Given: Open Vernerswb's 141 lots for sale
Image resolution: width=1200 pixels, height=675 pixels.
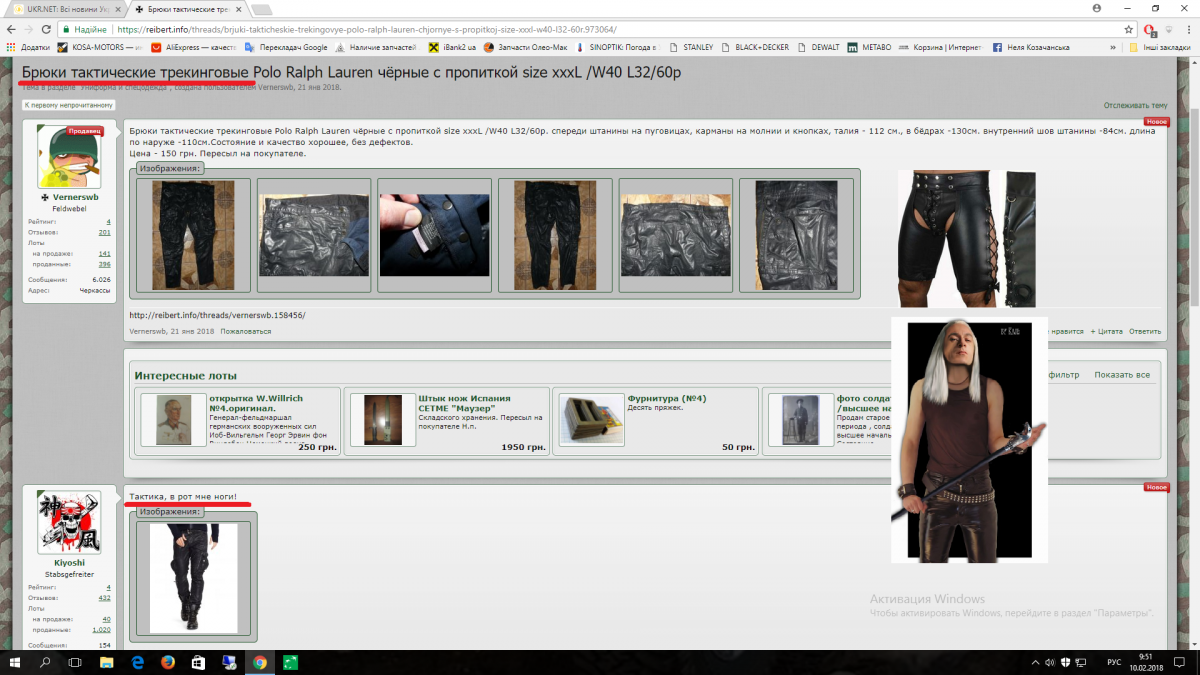Looking at the screenshot, I should coord(104,254).
